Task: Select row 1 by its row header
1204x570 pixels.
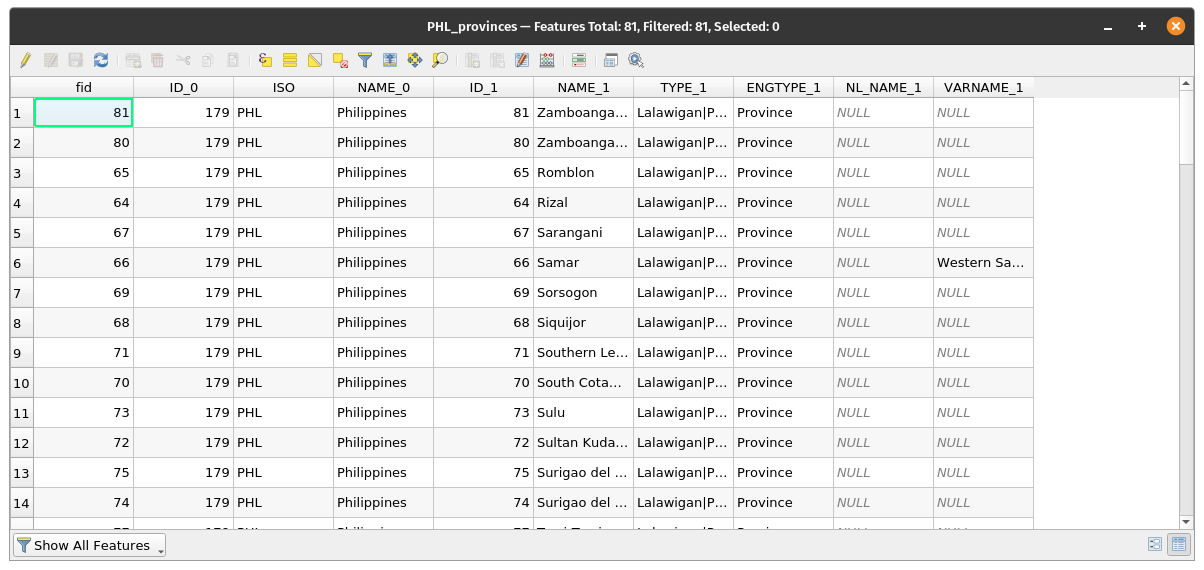Action: pyautogui.click(x=22, y=113)
